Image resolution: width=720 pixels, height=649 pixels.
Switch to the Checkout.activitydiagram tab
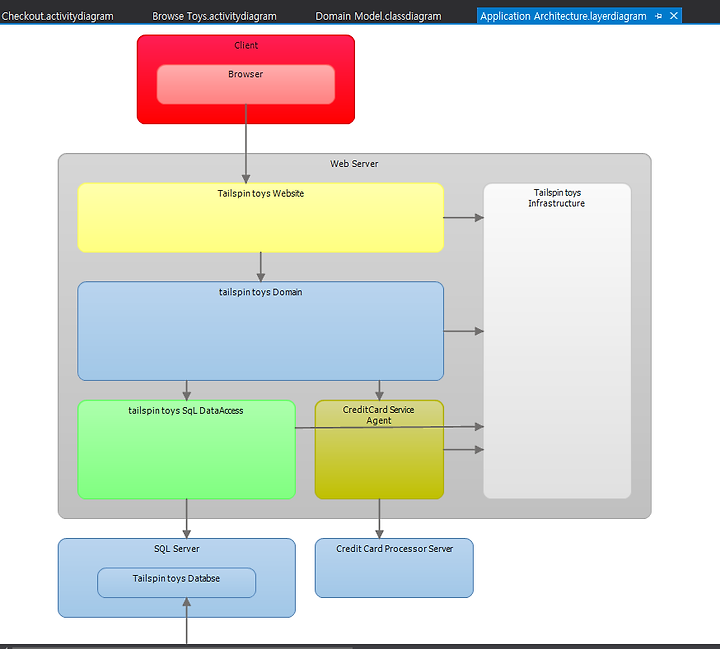pyautogui.click(x=57, y=16)
